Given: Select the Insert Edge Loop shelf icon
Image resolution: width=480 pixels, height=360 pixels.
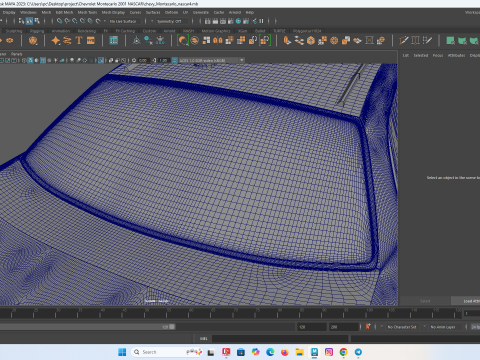Looking at the screenshot, I should pos(415,41).
